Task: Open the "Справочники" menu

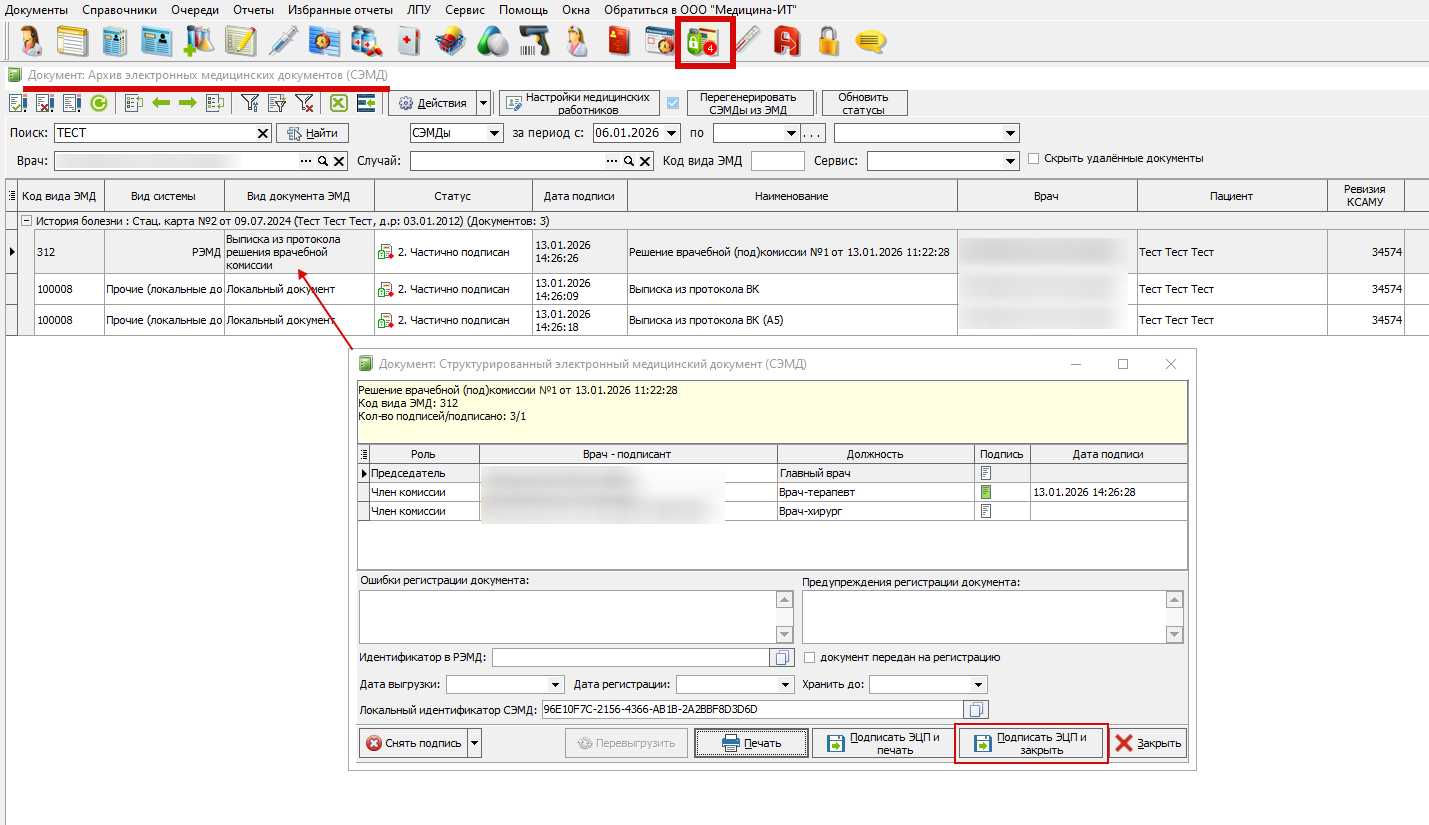Action: click(x=119, y=9)
